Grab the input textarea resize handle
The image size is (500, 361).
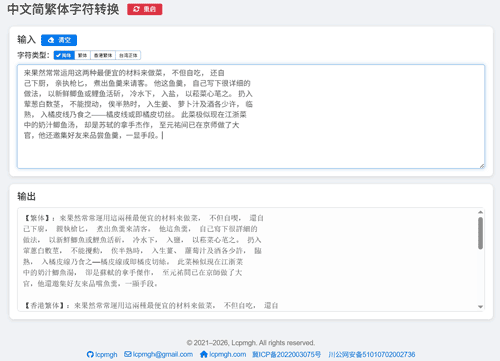click(482, 166)
